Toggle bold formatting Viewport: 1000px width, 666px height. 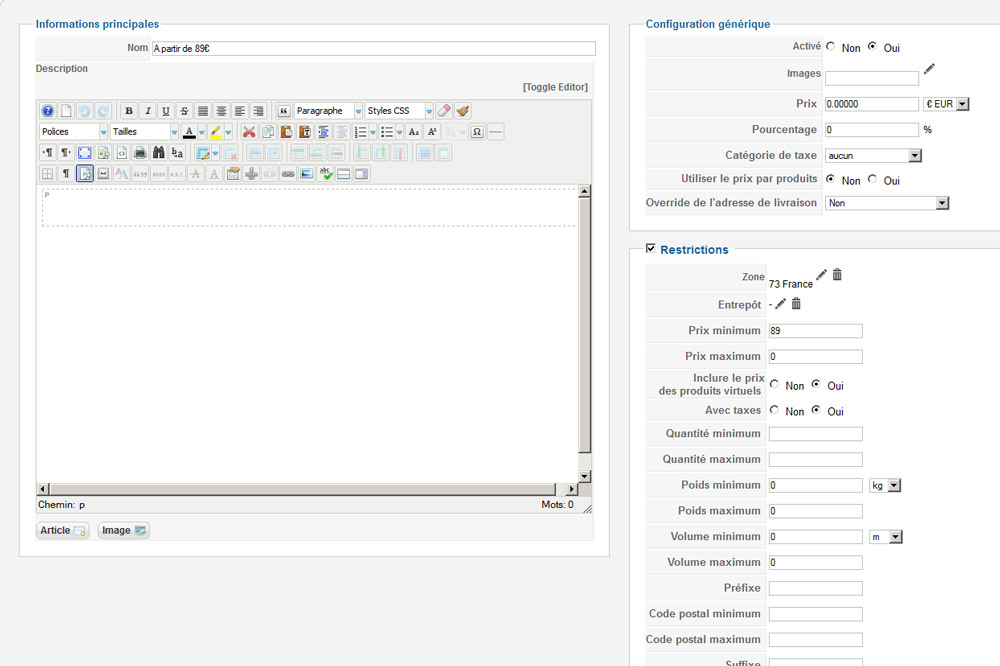point(129,111)
